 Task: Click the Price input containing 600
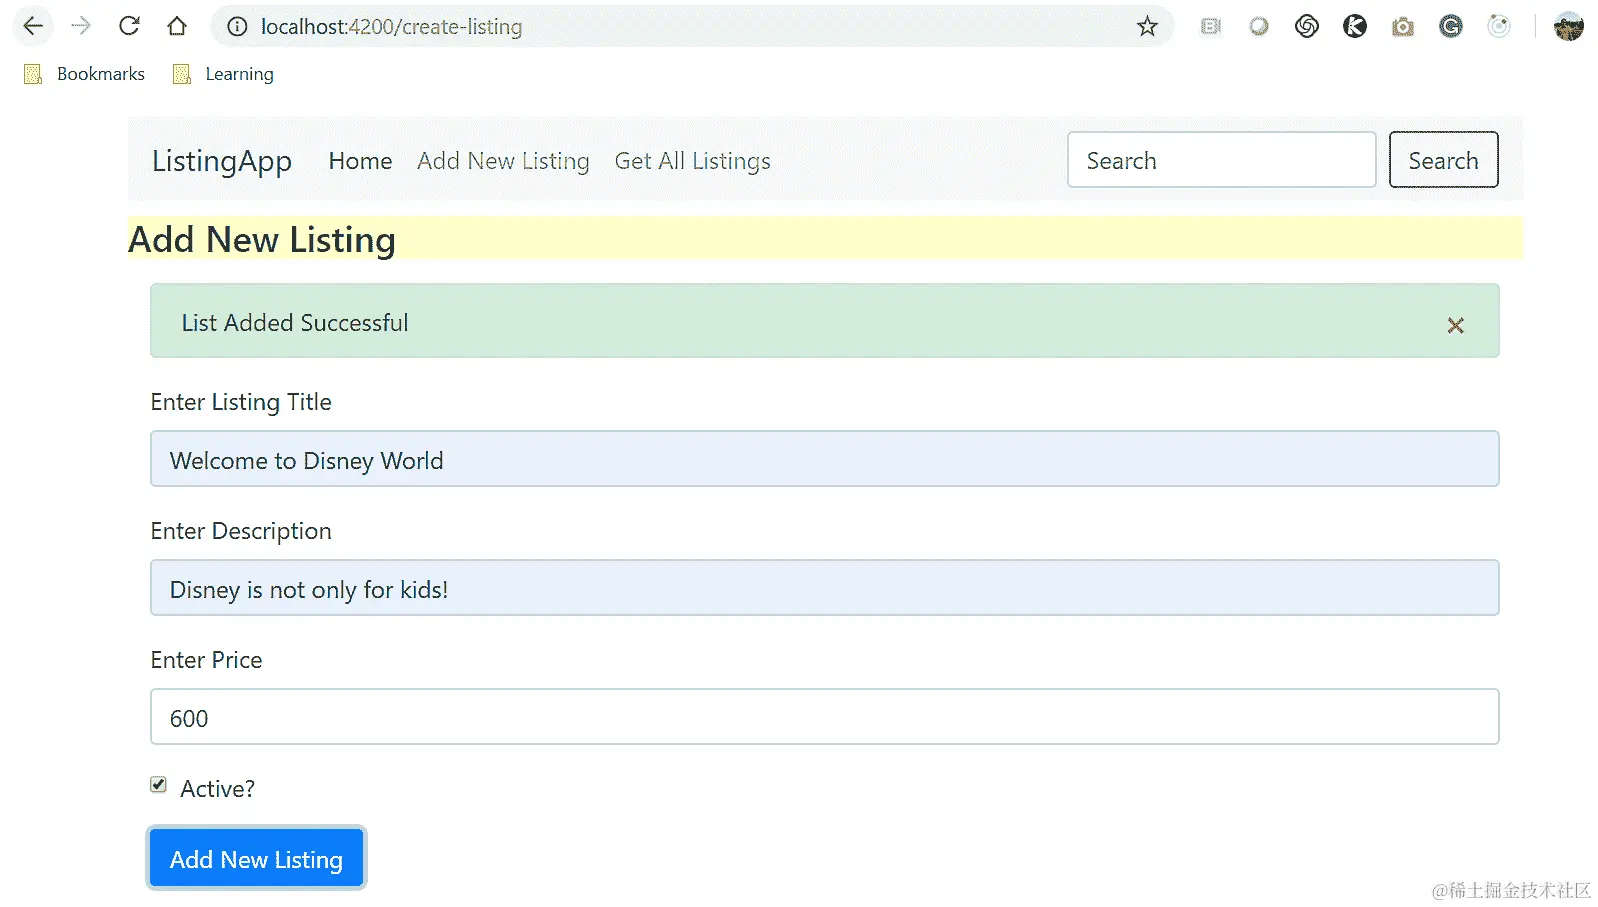click(x=824, y=717)
